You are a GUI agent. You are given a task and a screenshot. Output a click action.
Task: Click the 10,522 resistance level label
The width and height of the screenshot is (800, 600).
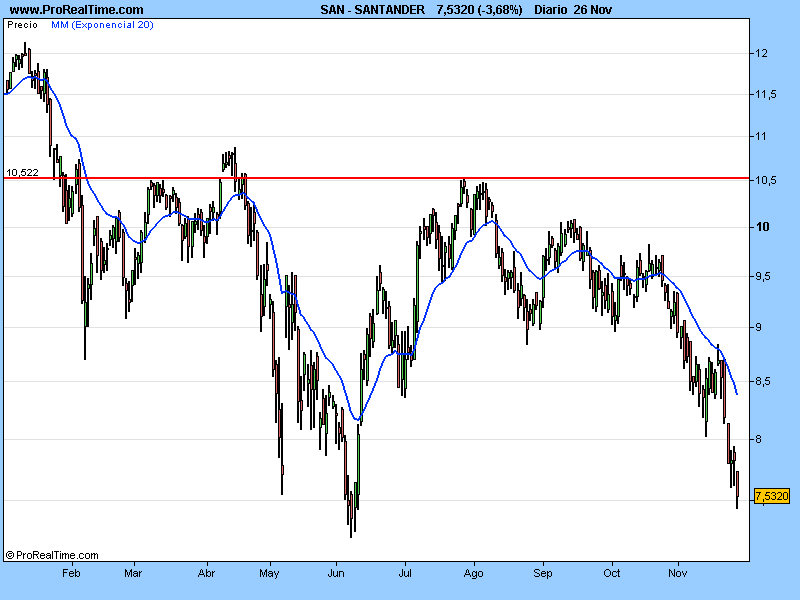click(x=22, y=172)
